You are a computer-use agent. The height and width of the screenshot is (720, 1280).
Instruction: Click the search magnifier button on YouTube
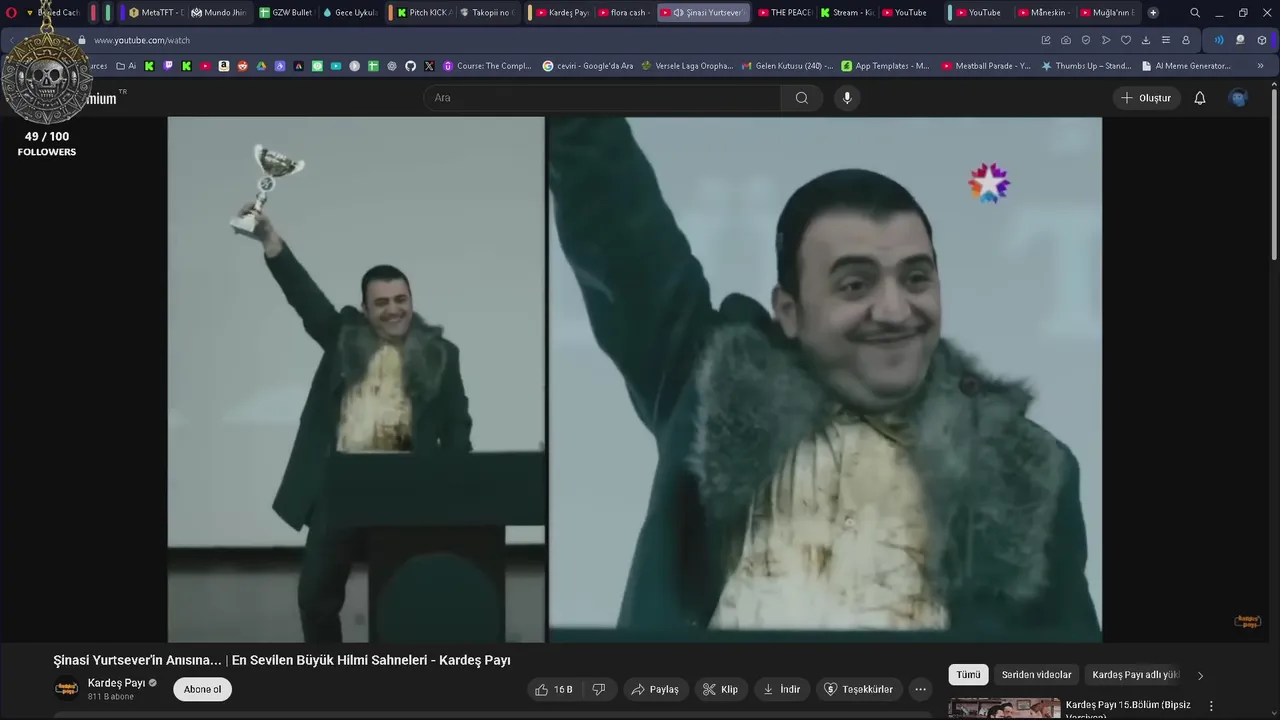pyautogui.click(x=801, y=98)
